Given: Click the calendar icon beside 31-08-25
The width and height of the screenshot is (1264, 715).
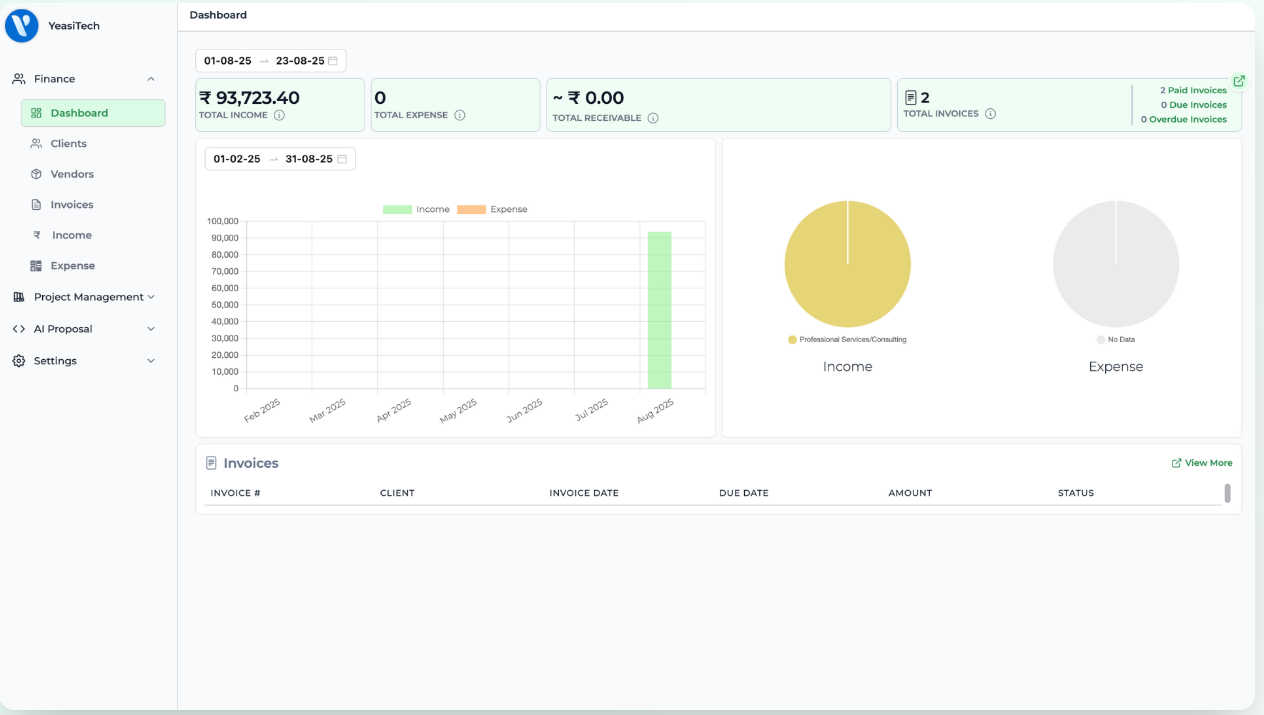Looking at the screenshot, I should (x=342, y=159).
